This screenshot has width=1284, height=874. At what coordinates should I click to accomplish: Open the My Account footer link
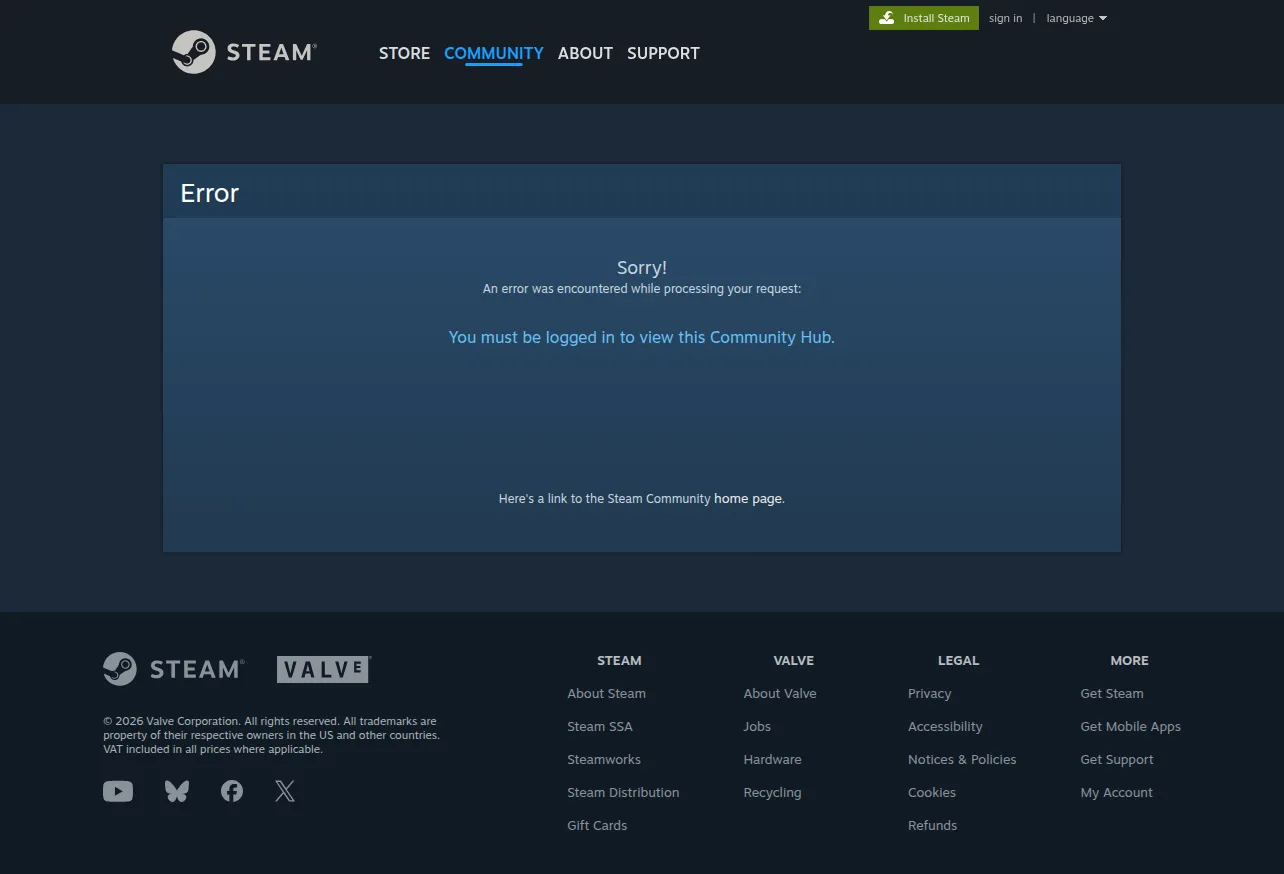click(1116, 792)
